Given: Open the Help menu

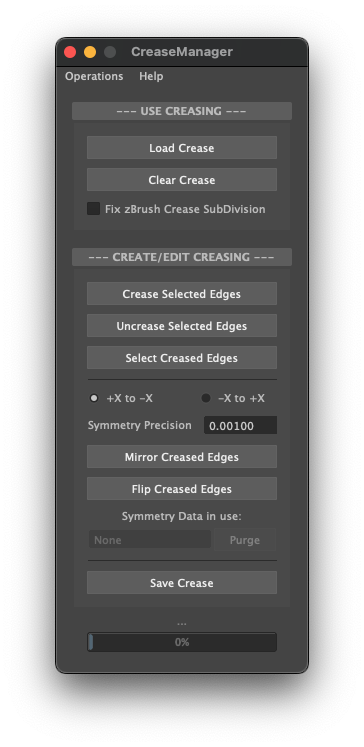Looking at the screenshot, I should 151,76.
